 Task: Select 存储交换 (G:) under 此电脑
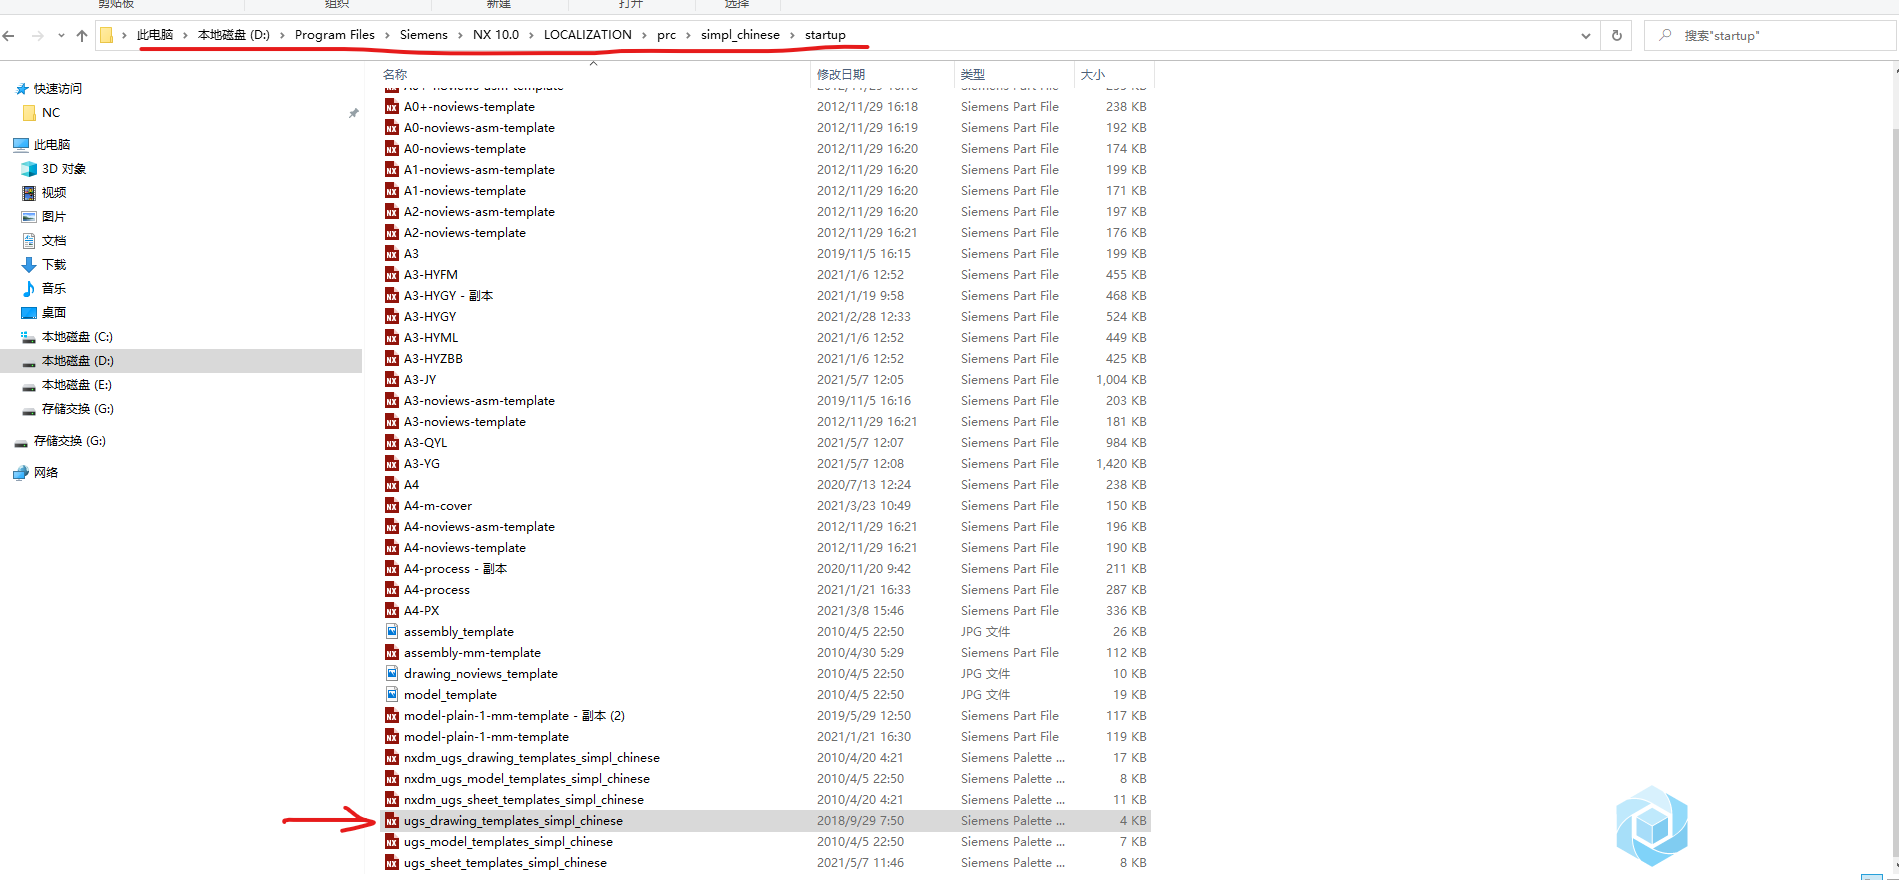(78, 409)
